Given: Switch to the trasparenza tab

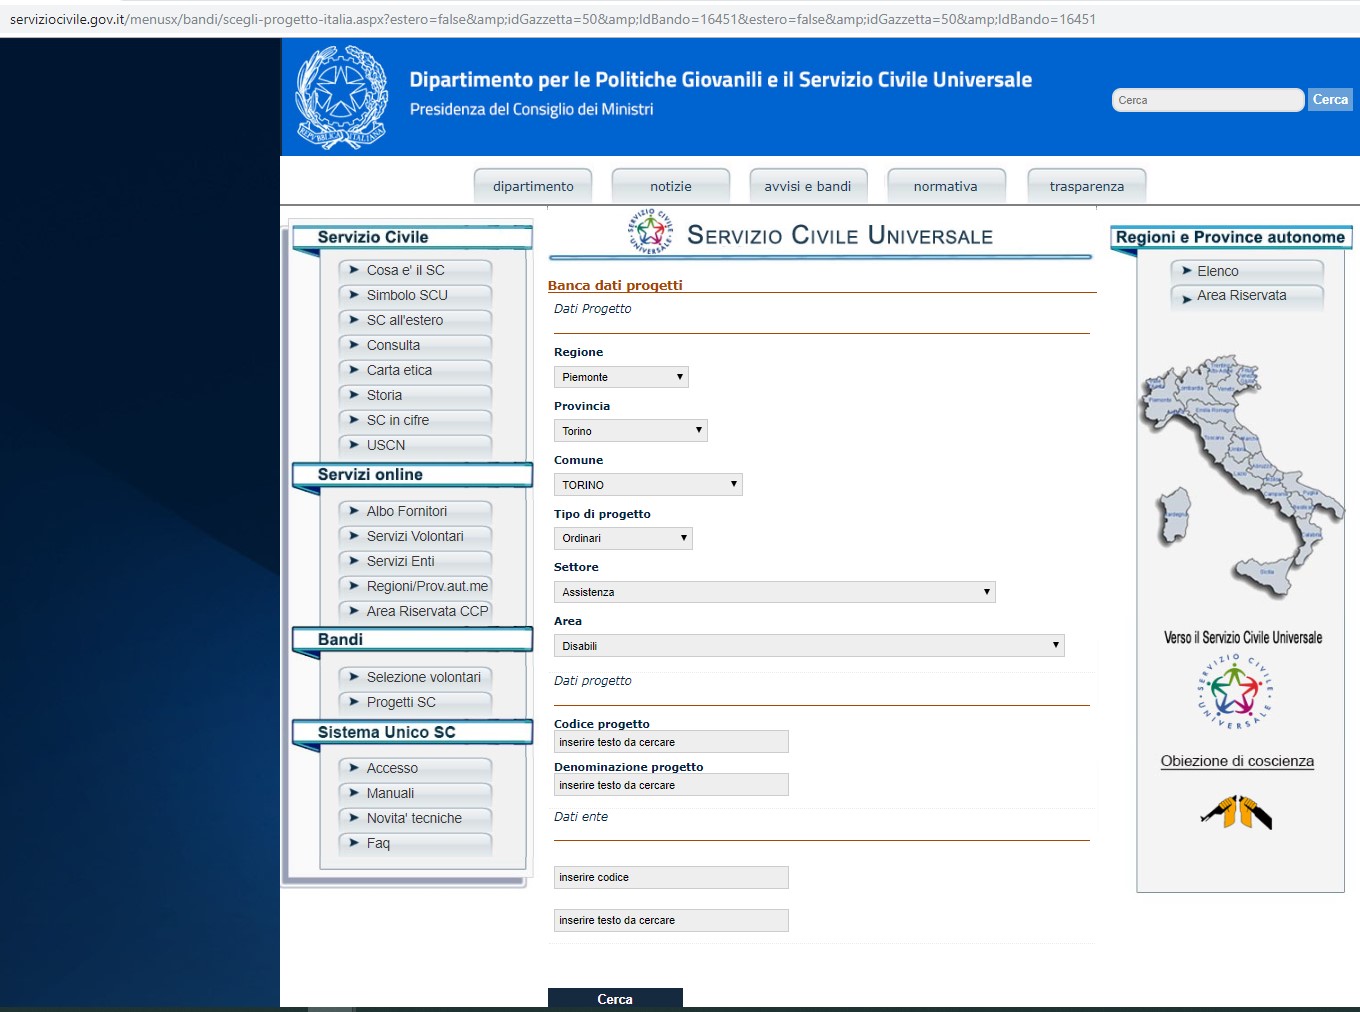Looking at the screenshot, I should (x=1086, y=186).
